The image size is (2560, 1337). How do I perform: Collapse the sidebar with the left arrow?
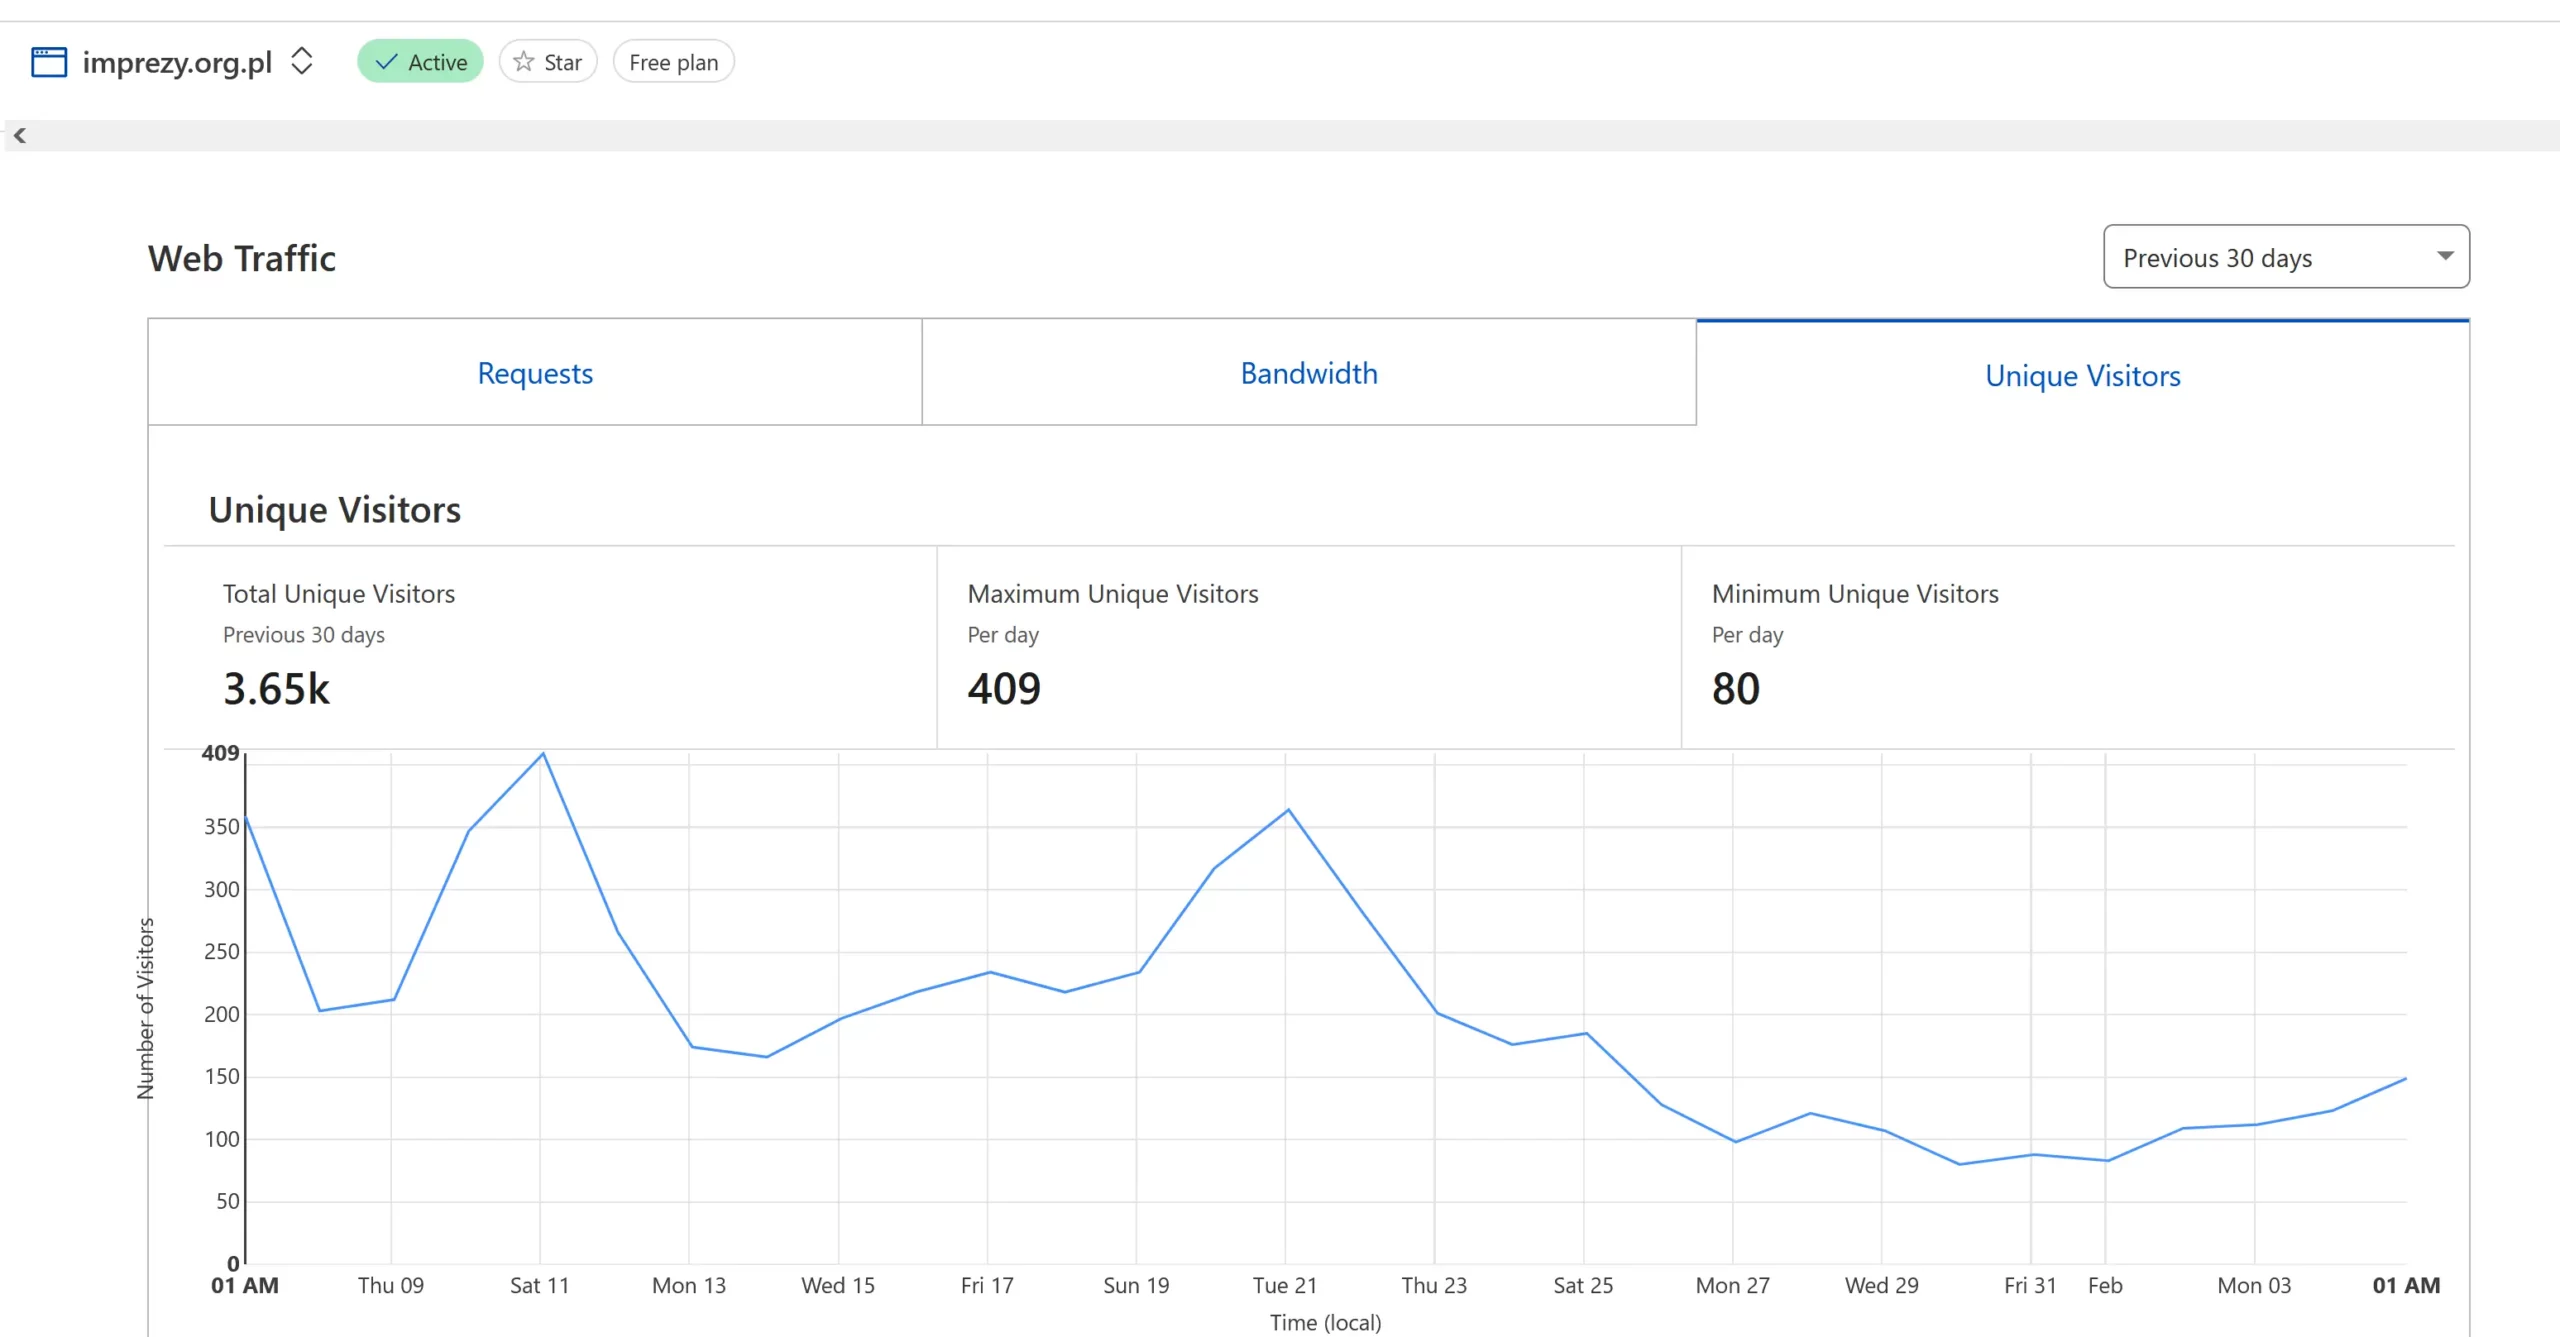tap(20, 136)
